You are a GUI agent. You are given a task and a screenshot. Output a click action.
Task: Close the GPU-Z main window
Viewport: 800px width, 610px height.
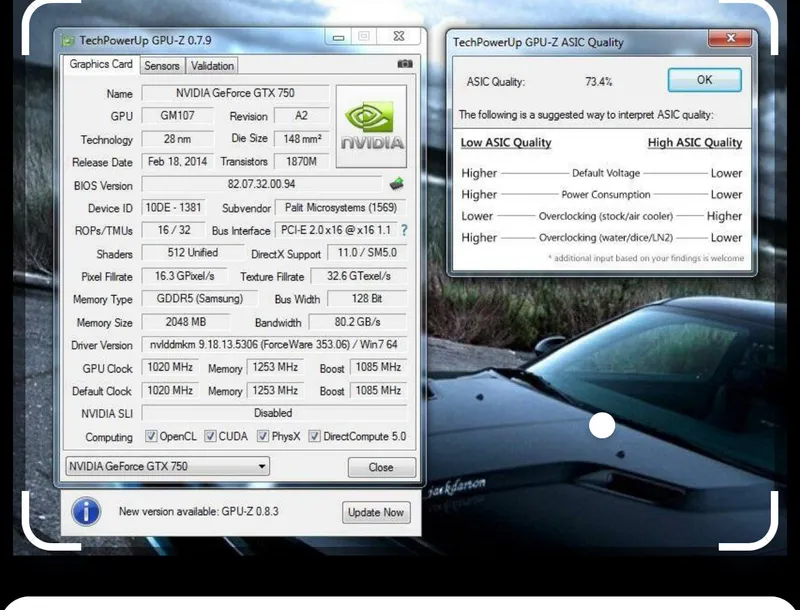pyautogui.click(x=399, y=37)
